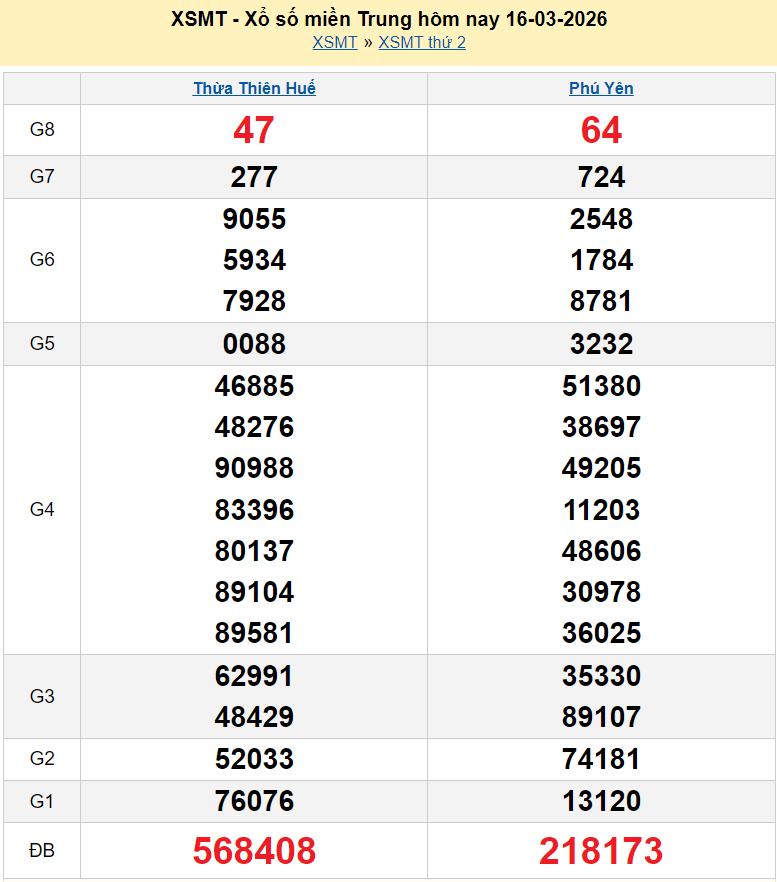Open the XSMT breadcrumb link

[334, 42]
